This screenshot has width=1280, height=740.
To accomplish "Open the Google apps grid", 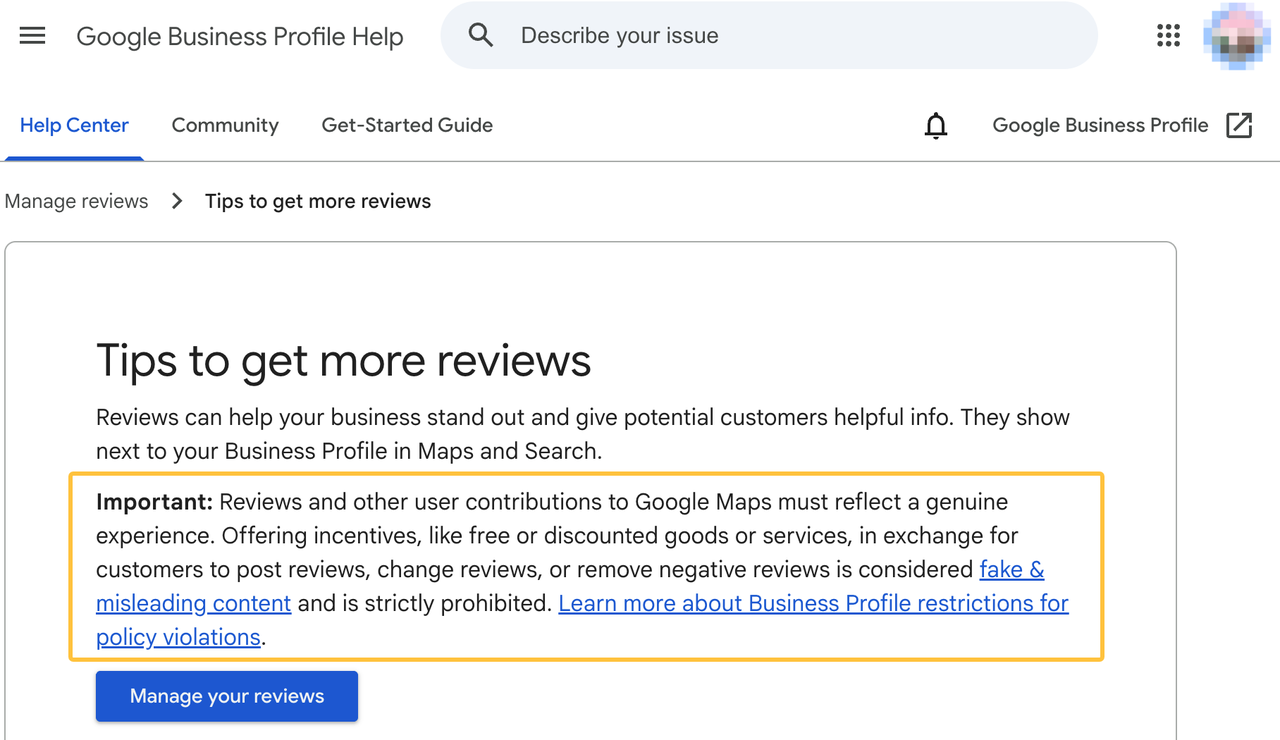I will 1168,36.
